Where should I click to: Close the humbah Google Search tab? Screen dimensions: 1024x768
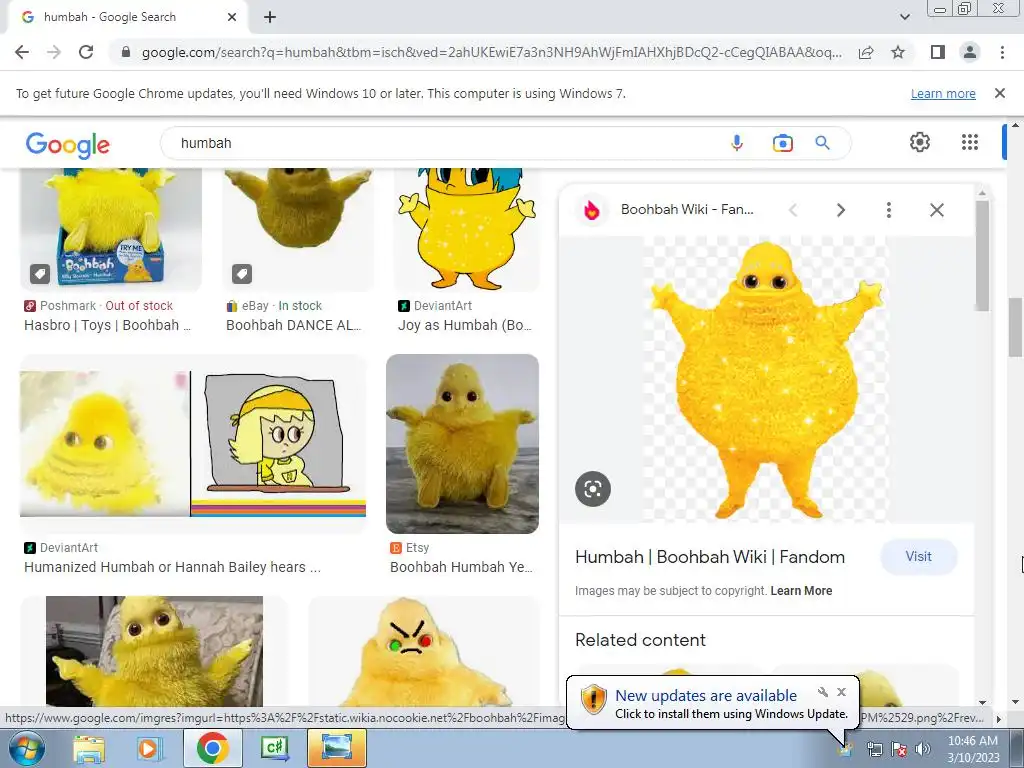point(232,18)
